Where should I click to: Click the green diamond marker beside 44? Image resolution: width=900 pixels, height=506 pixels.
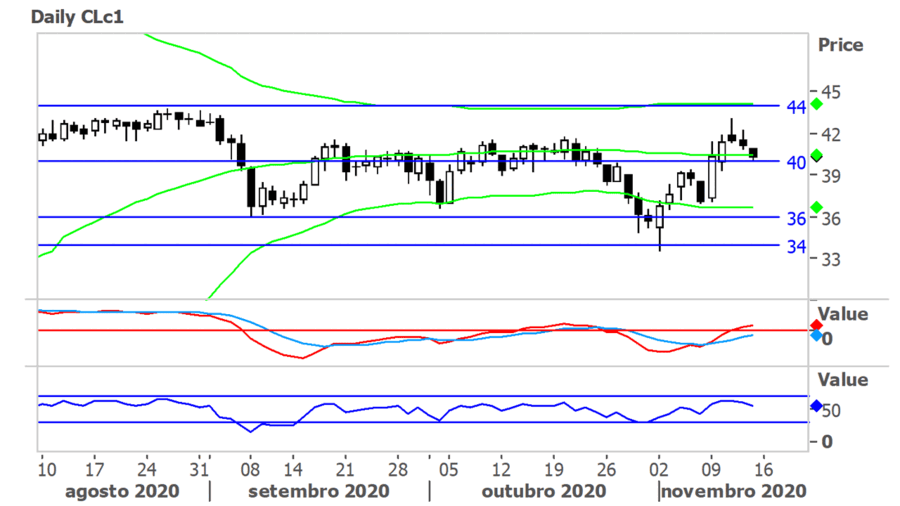click(x=816, y=104)
